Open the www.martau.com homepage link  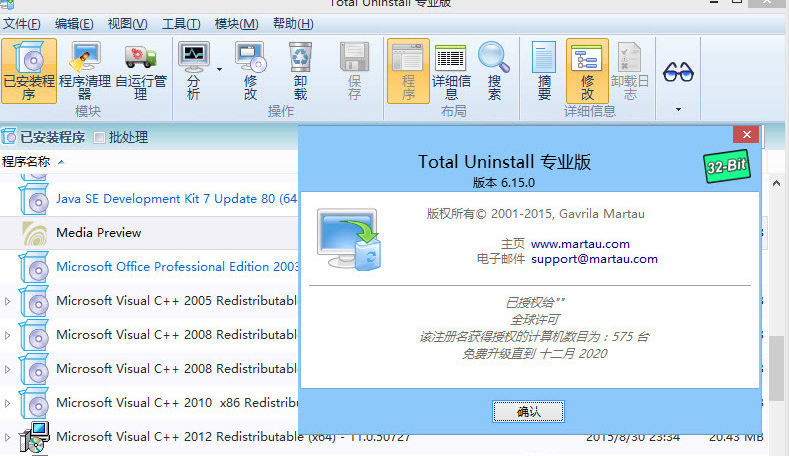(x=580, y=244)
